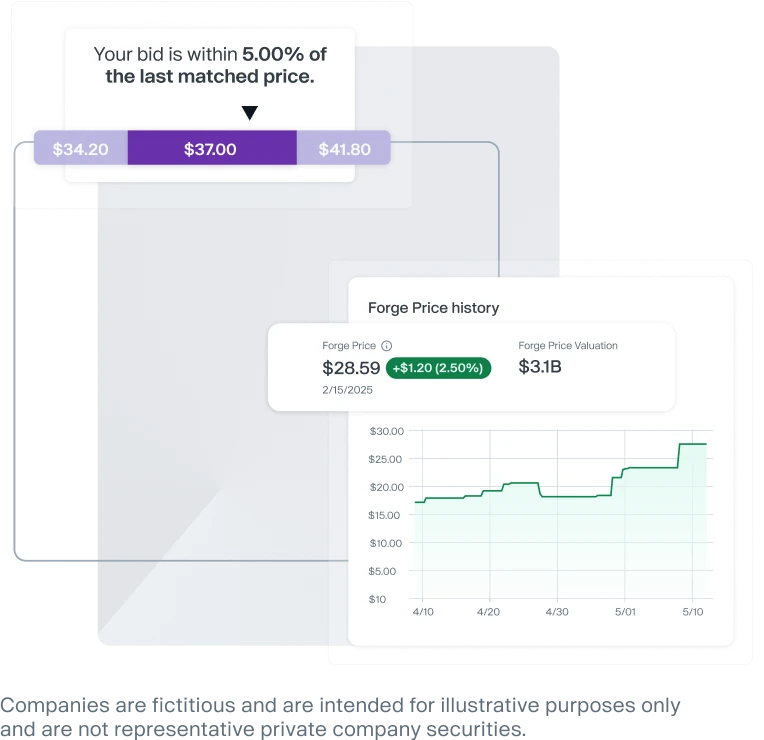764x740 pixels.
Task: Click the Forge Price Valuation label
Action: click(568, 345)
